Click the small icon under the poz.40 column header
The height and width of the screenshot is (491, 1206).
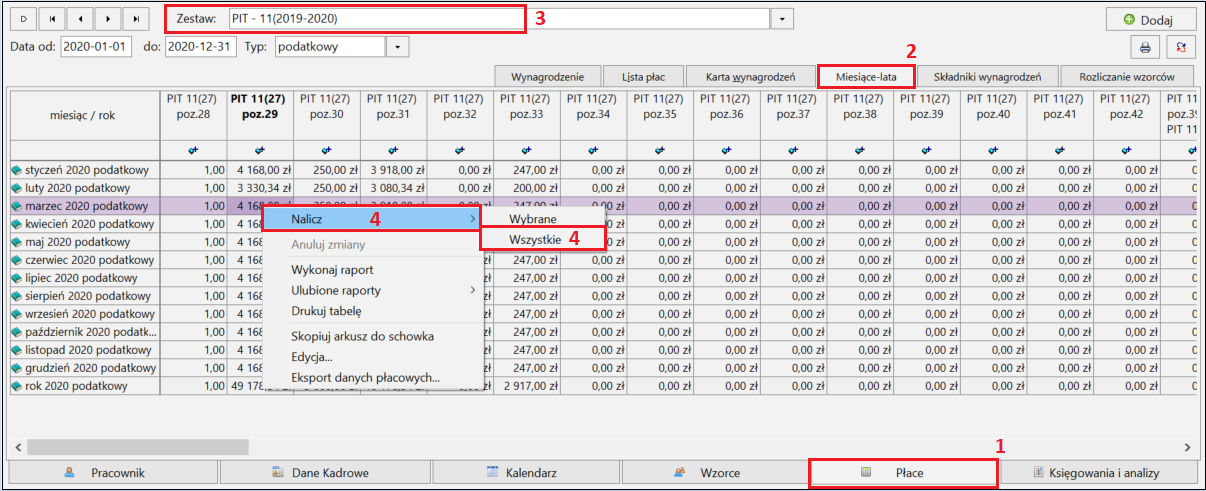(994, 149)
